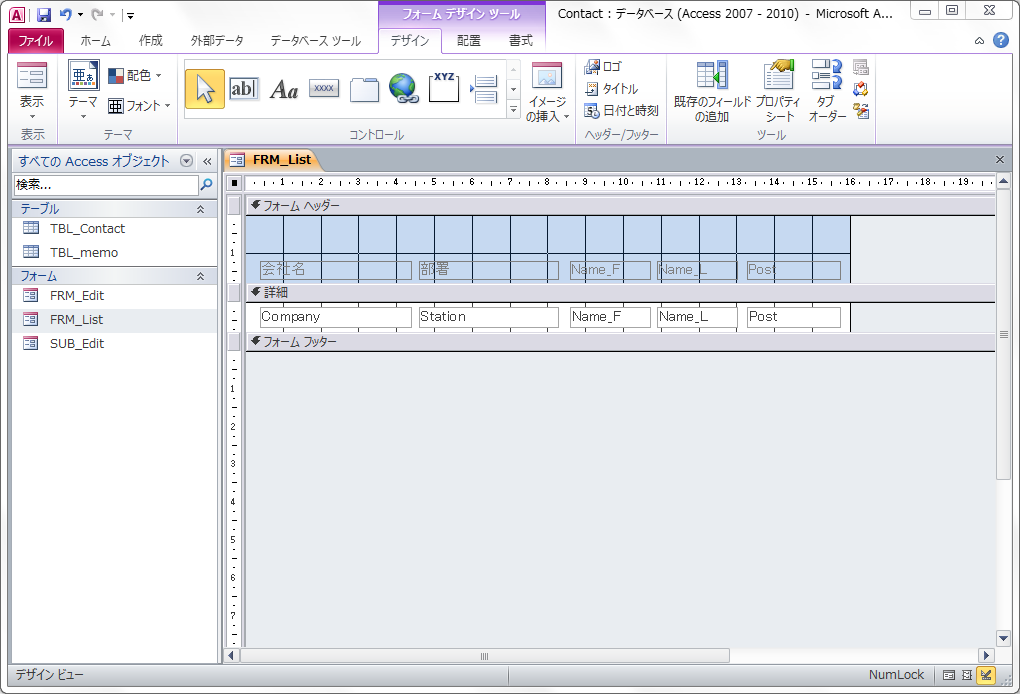The height and width of the screenshot is (694, 1020).
Task: Click the Design View status bar icon
Action: [986, 675]
